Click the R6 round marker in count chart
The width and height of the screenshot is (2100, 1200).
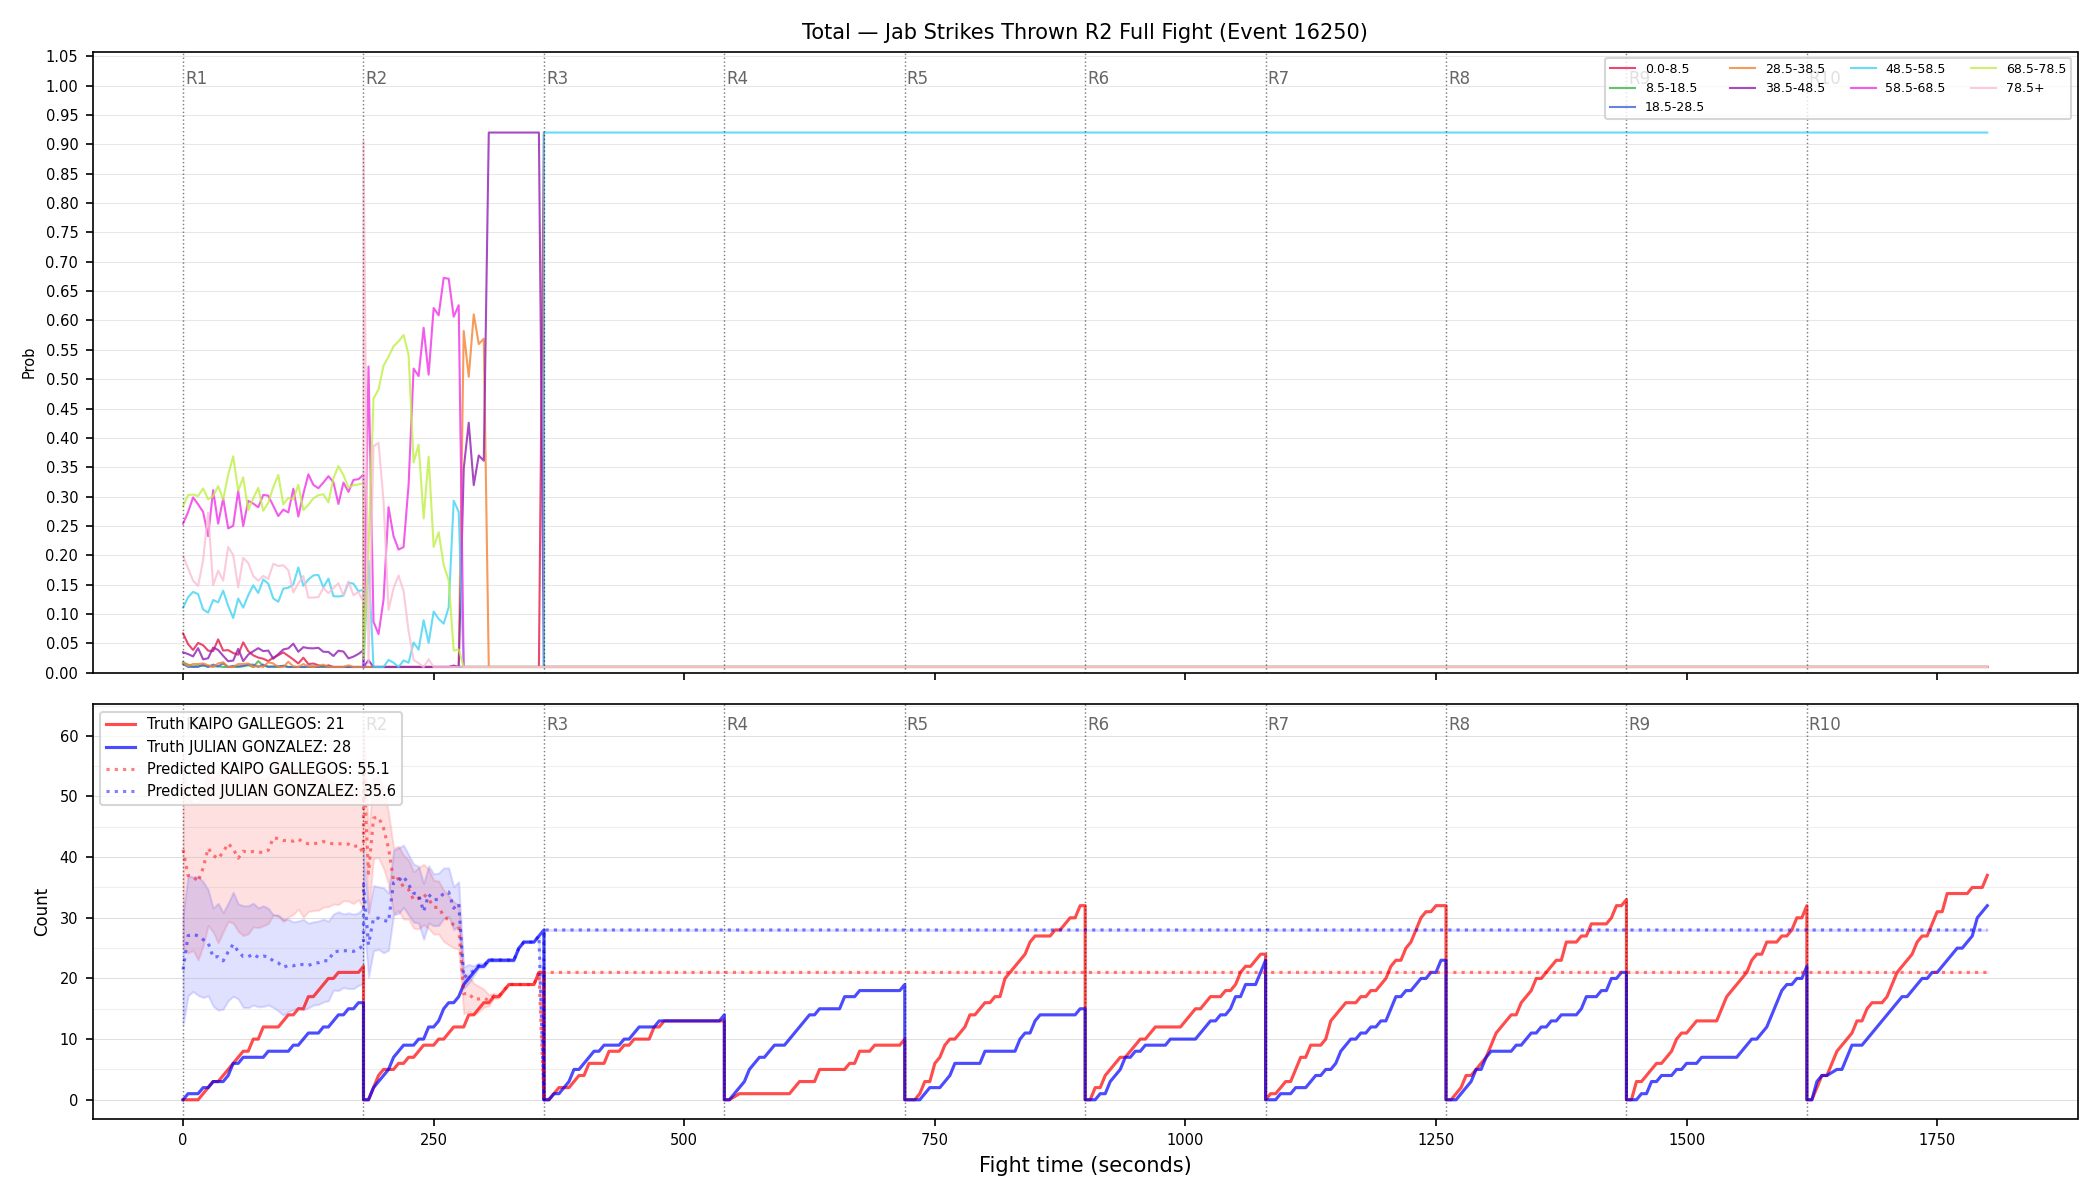1098,724
